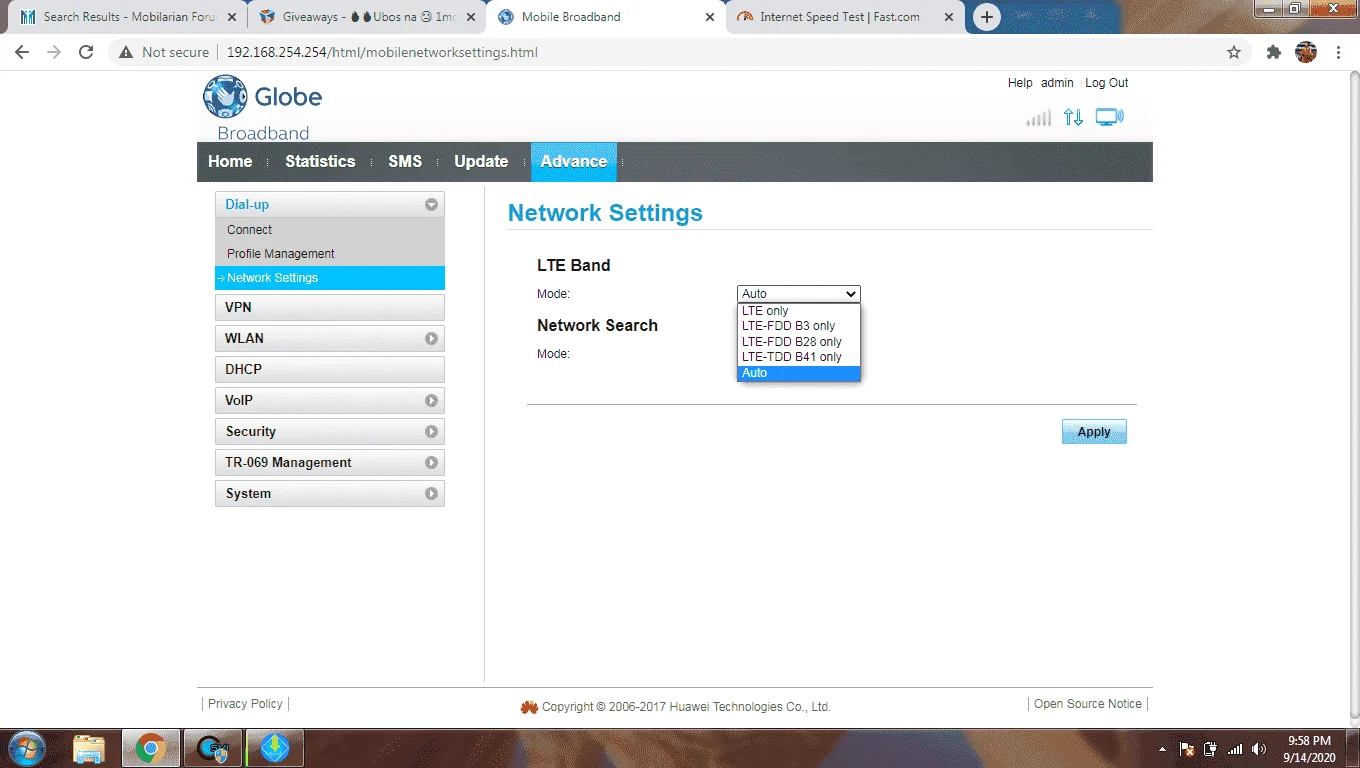The image size is (1360, 768).
Task: Open File Explorer from taskbar
Action: coord(89,748)
